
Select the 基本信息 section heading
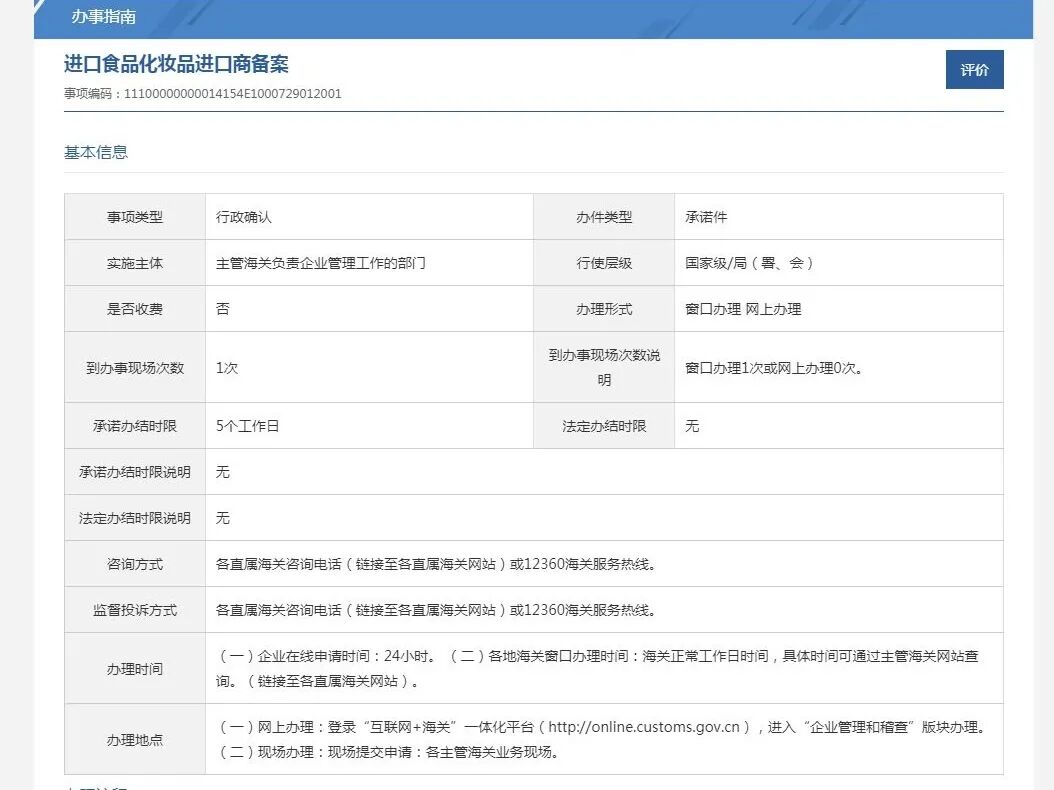click(96, 152)
